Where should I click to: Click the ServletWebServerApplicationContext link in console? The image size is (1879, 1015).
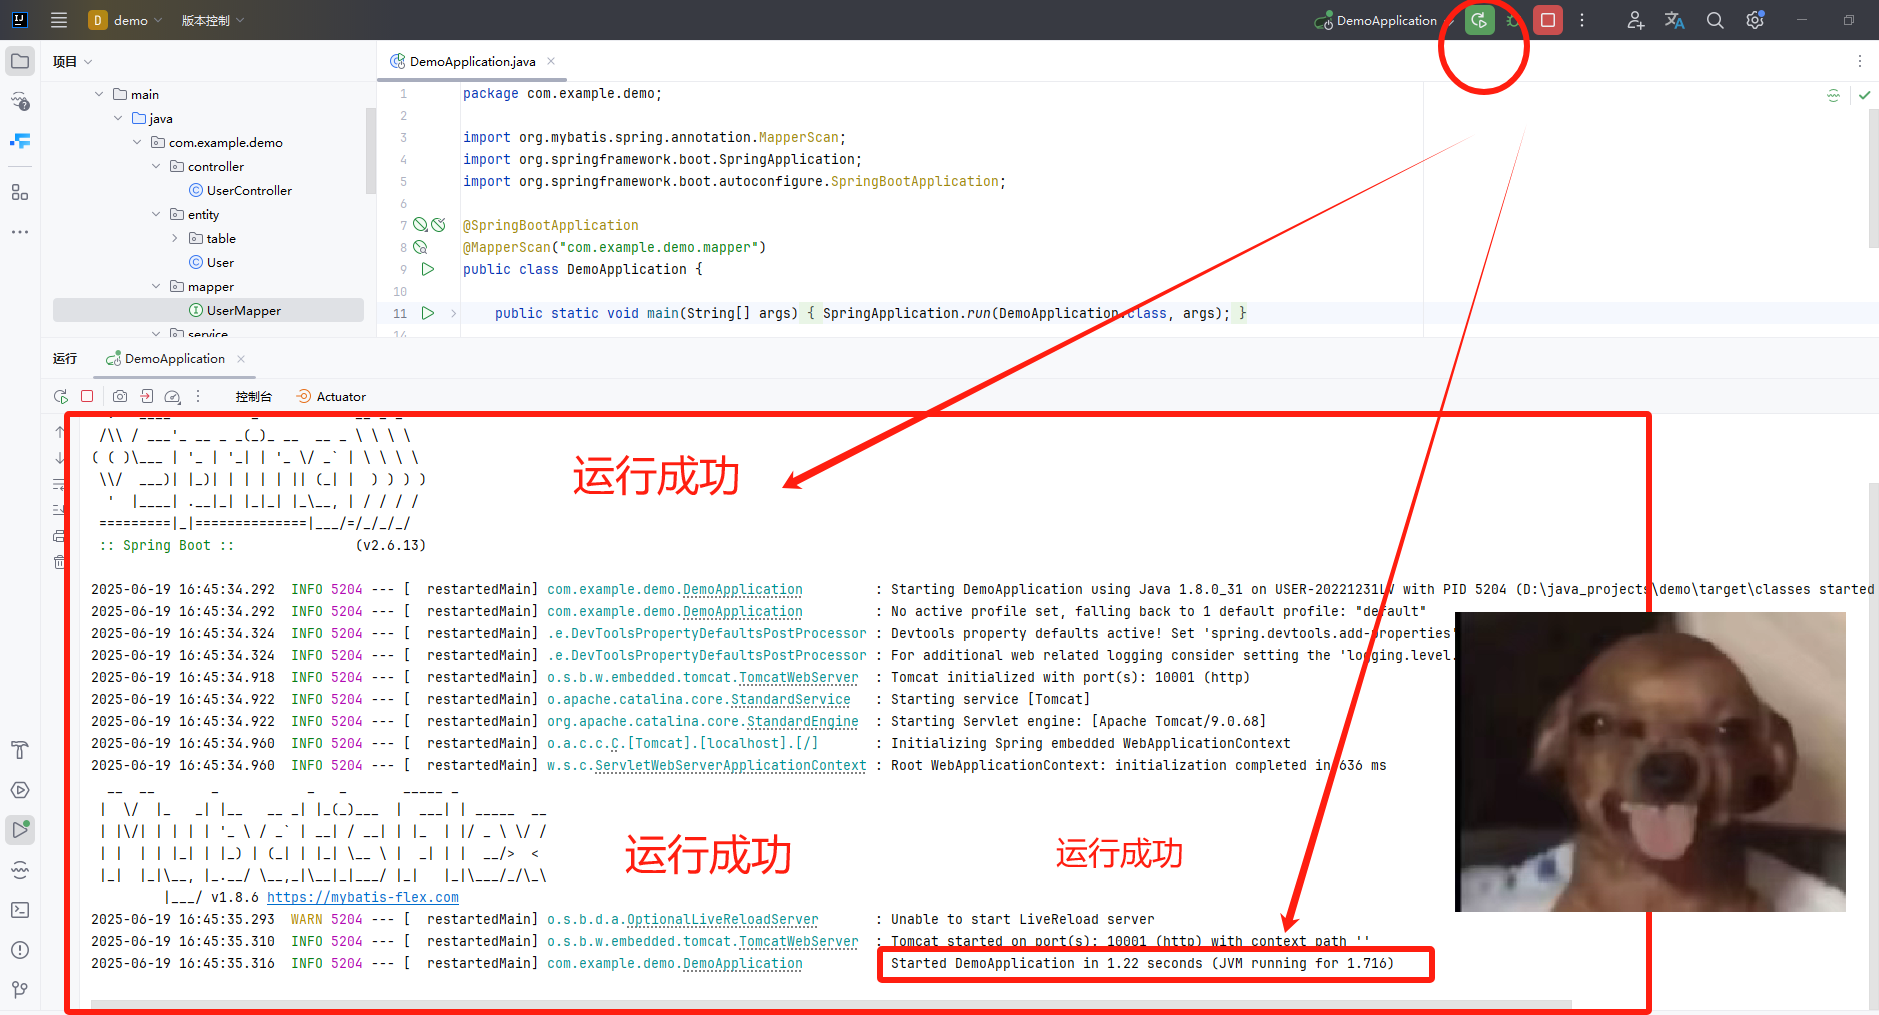click(x=730, y=765)
